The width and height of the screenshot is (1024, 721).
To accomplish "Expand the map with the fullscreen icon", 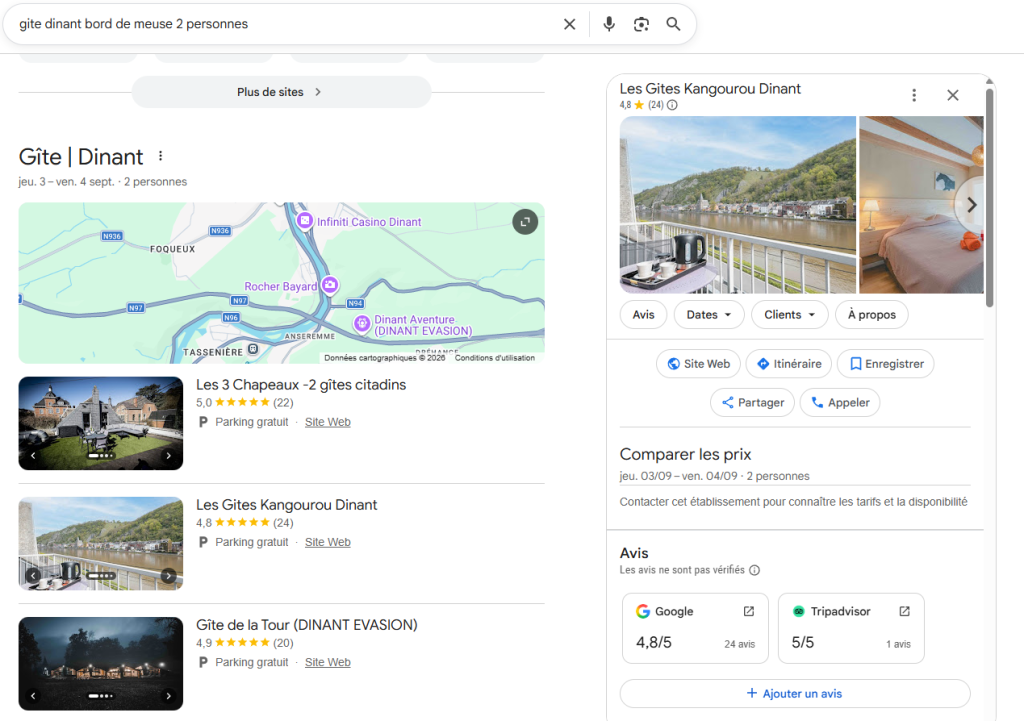I will 525,222.
